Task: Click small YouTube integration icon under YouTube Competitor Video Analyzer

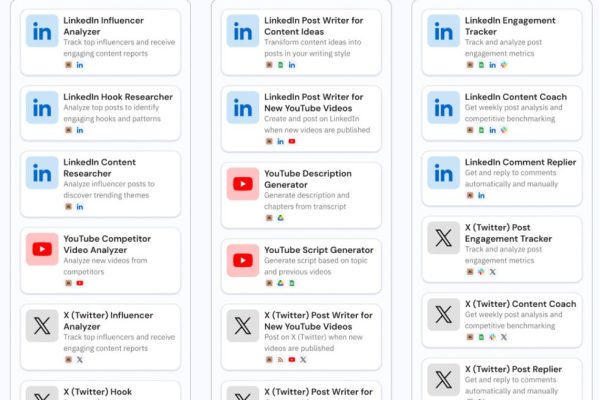Action: 80,283
